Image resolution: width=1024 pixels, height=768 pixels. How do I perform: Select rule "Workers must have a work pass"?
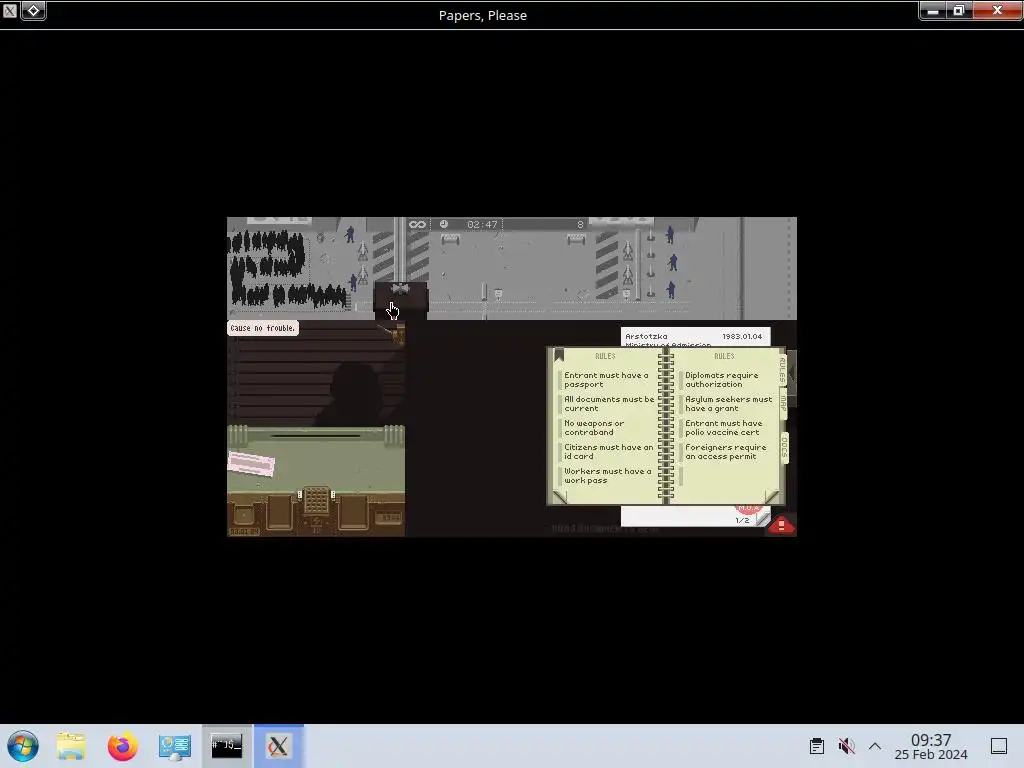coord(607,475)
